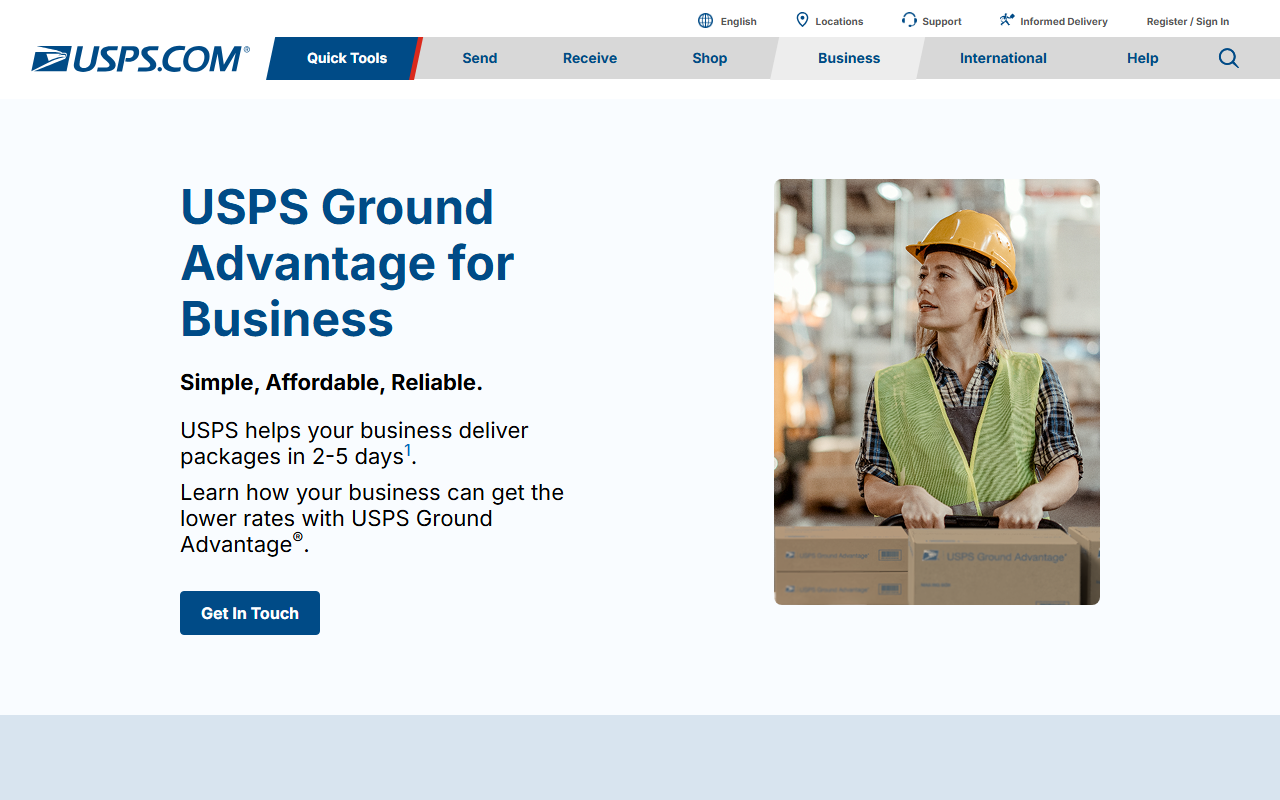1280x800 pixels.
Task: Click the warehouse worker photo
Action: (937, 392)
